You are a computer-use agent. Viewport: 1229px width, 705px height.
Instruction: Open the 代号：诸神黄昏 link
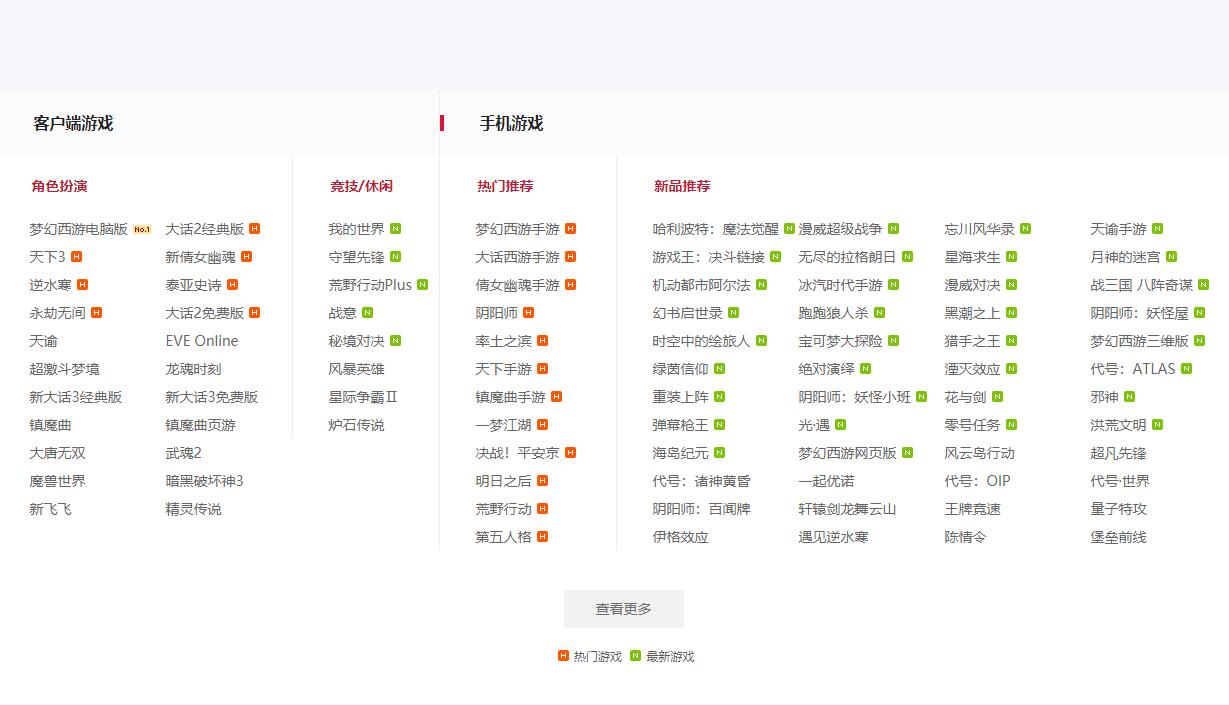[702, 481]
